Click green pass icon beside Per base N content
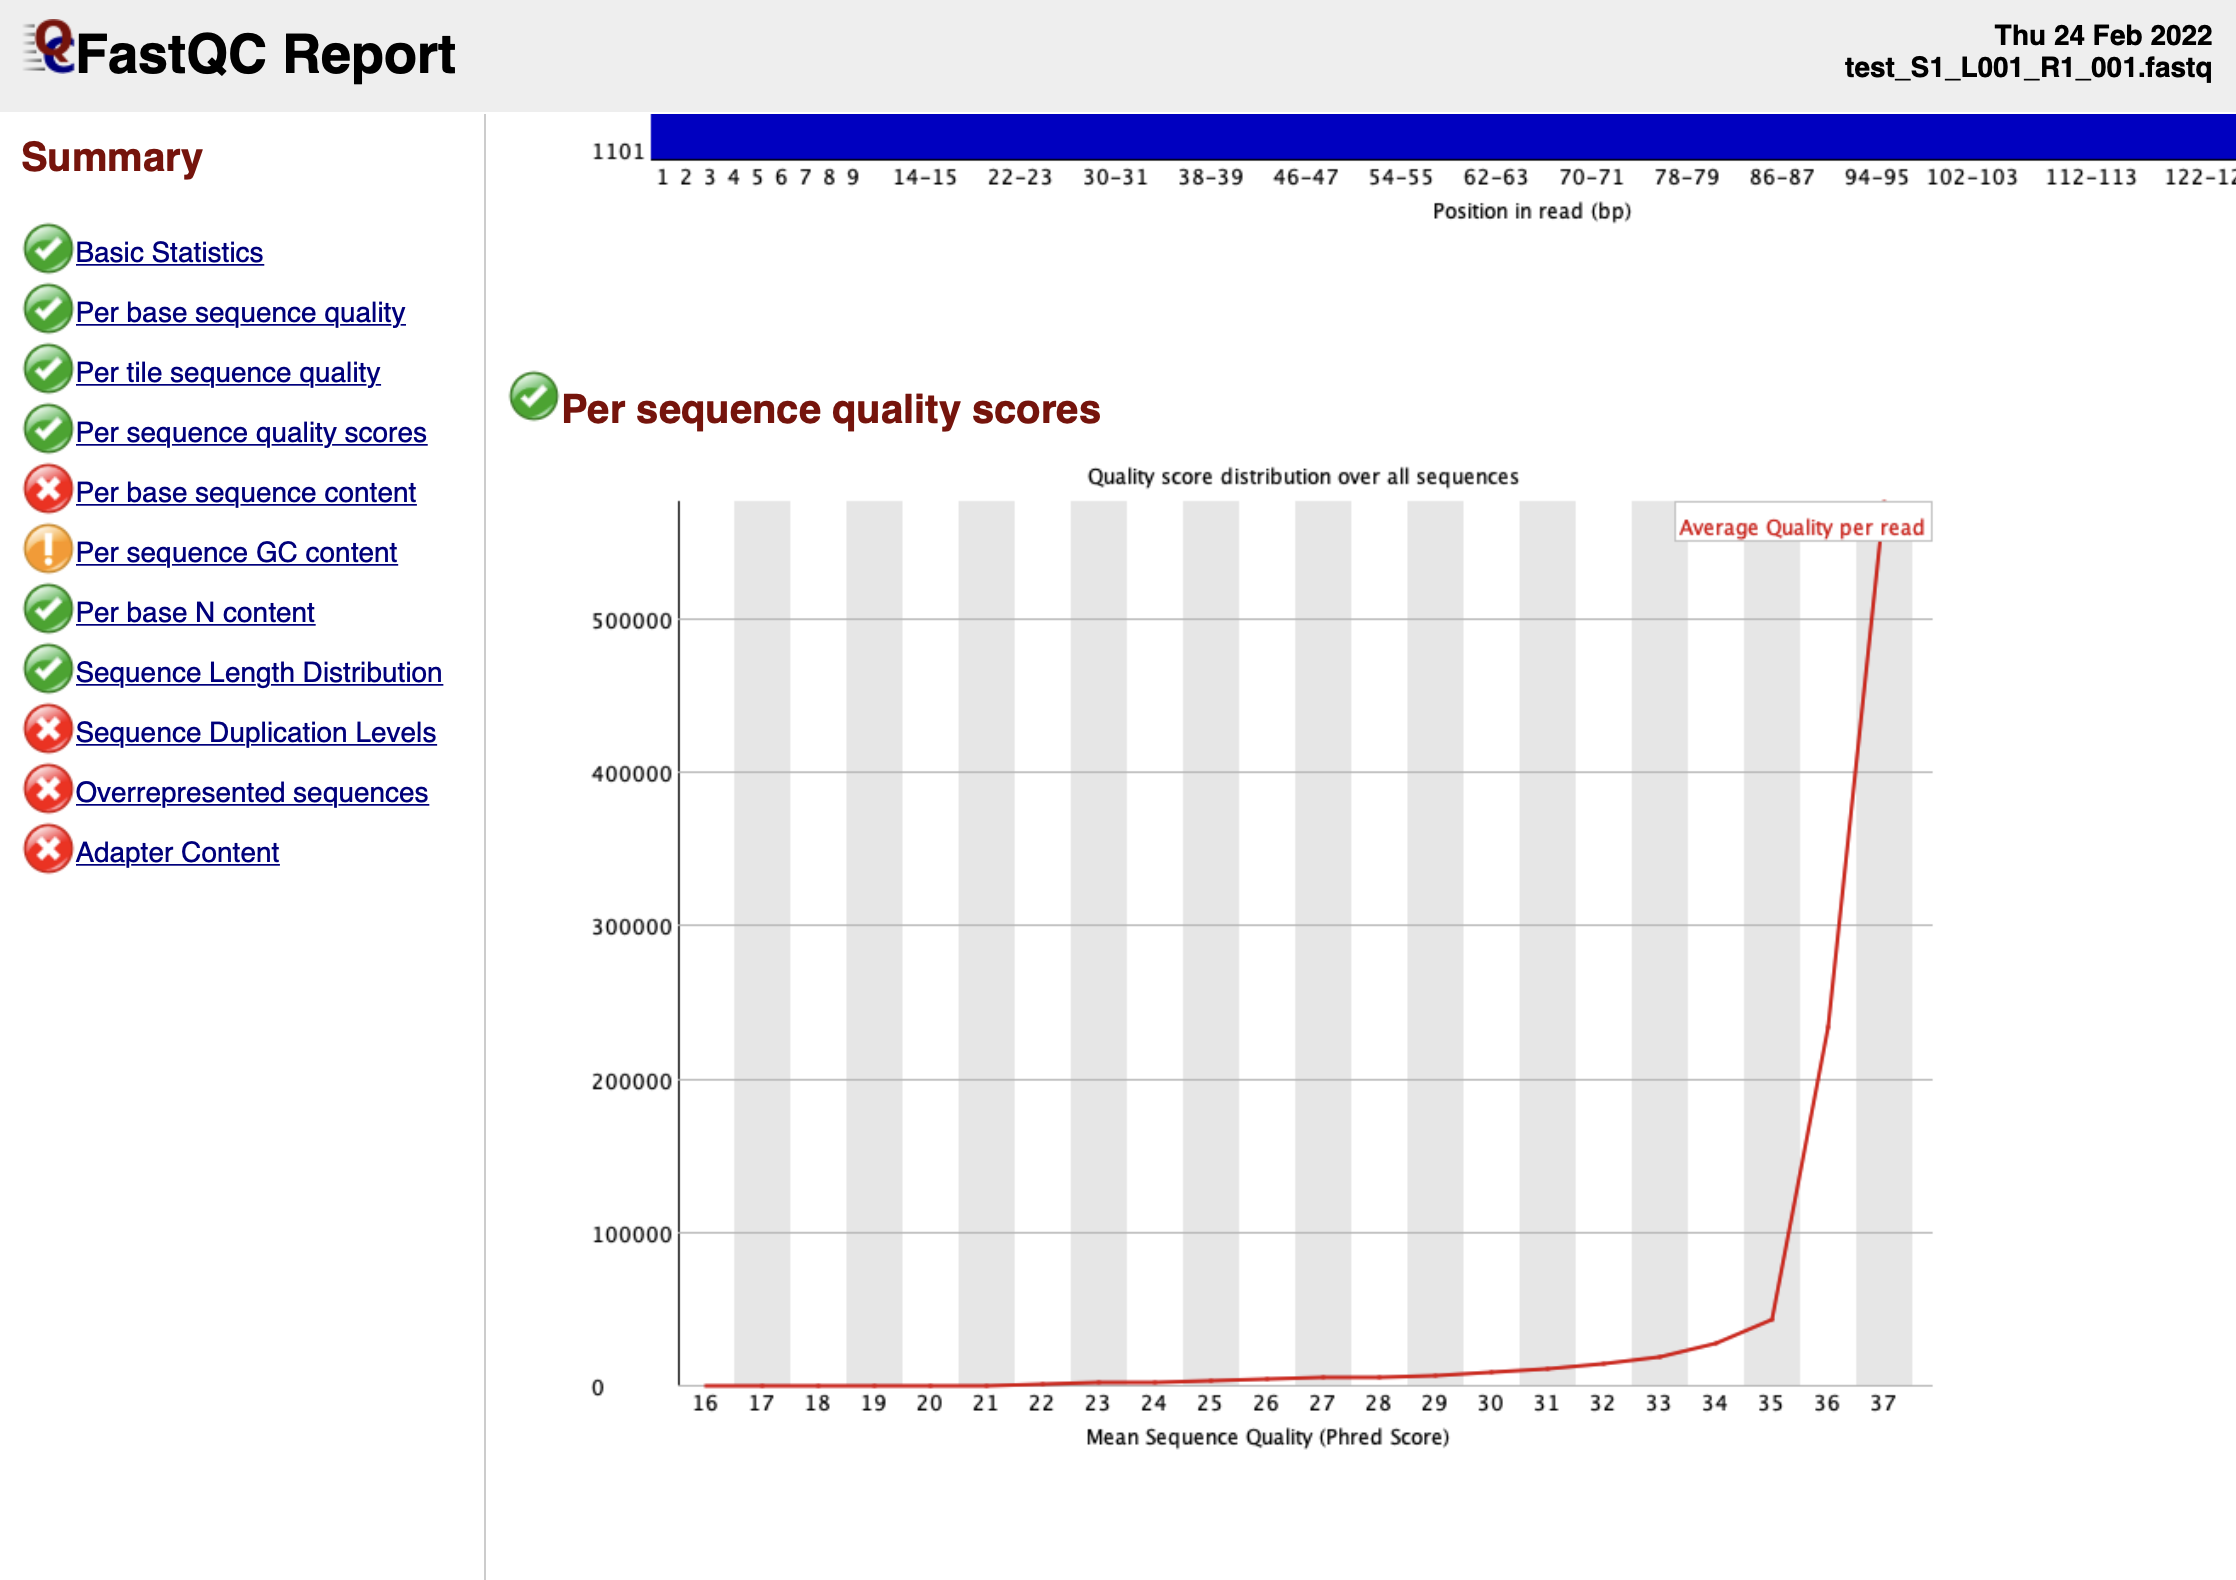This screenshot has width=2236, height=1580. 47,610
